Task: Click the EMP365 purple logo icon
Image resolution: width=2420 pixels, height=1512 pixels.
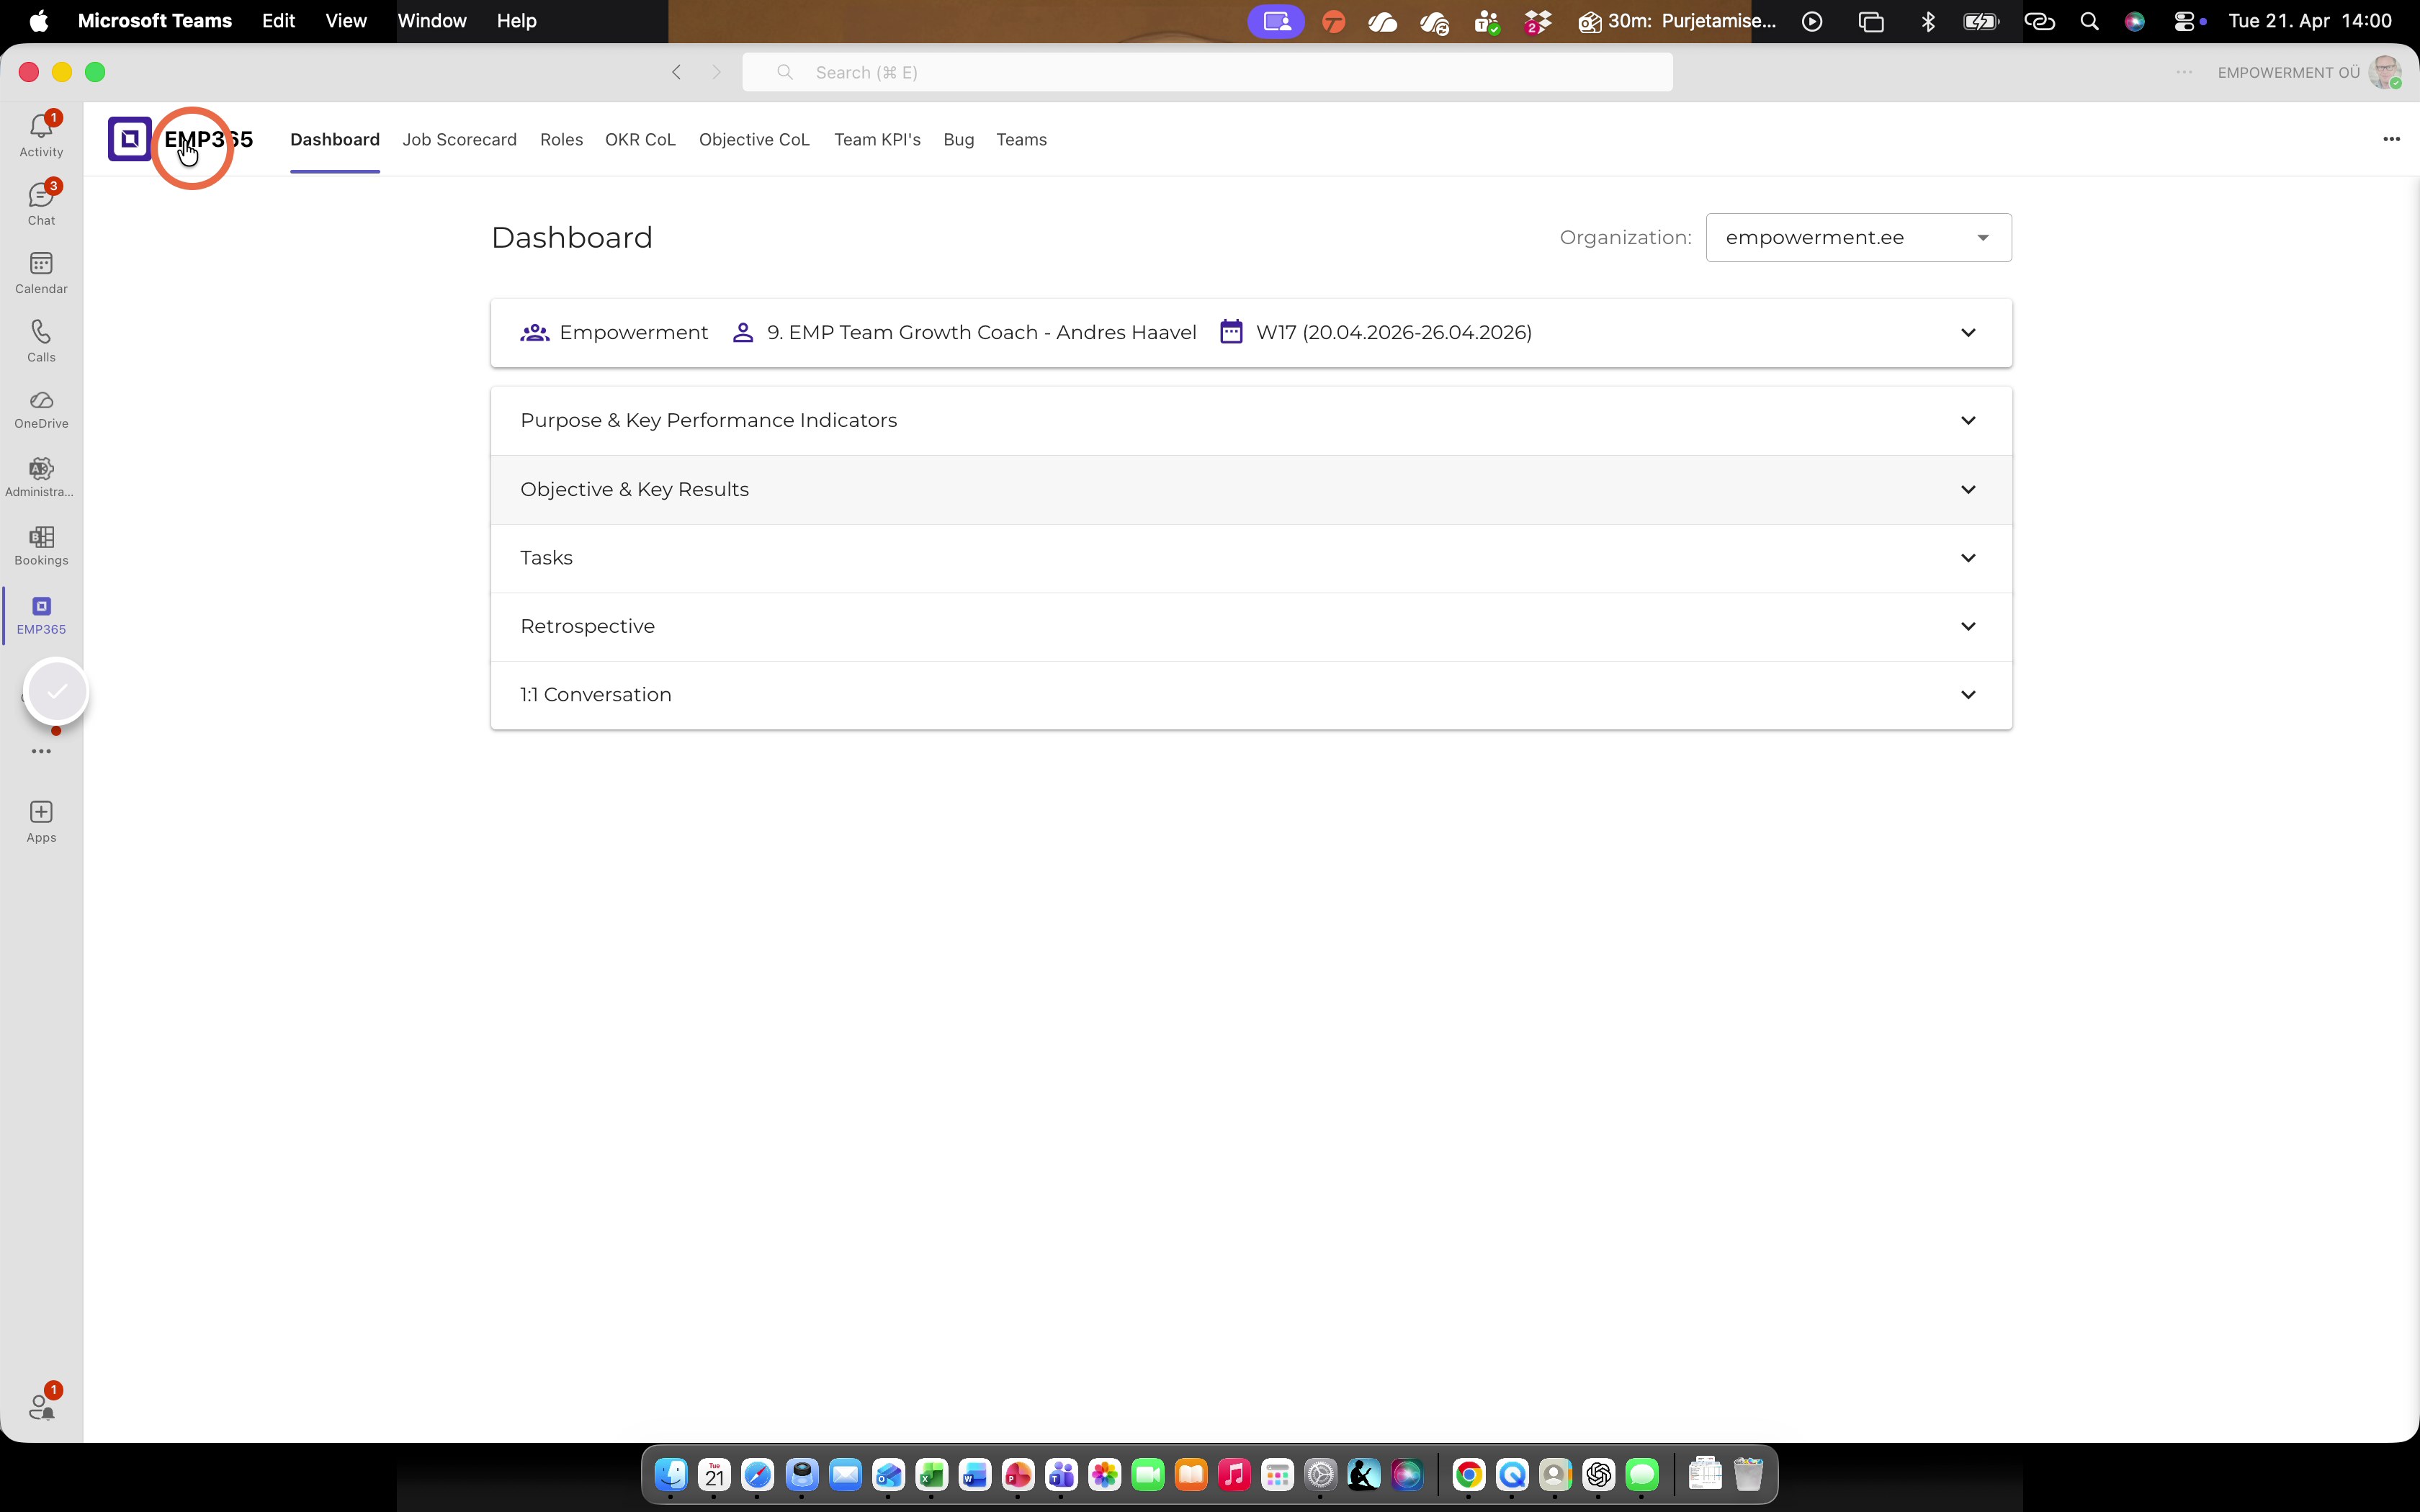Action: (x=130, y=139)
